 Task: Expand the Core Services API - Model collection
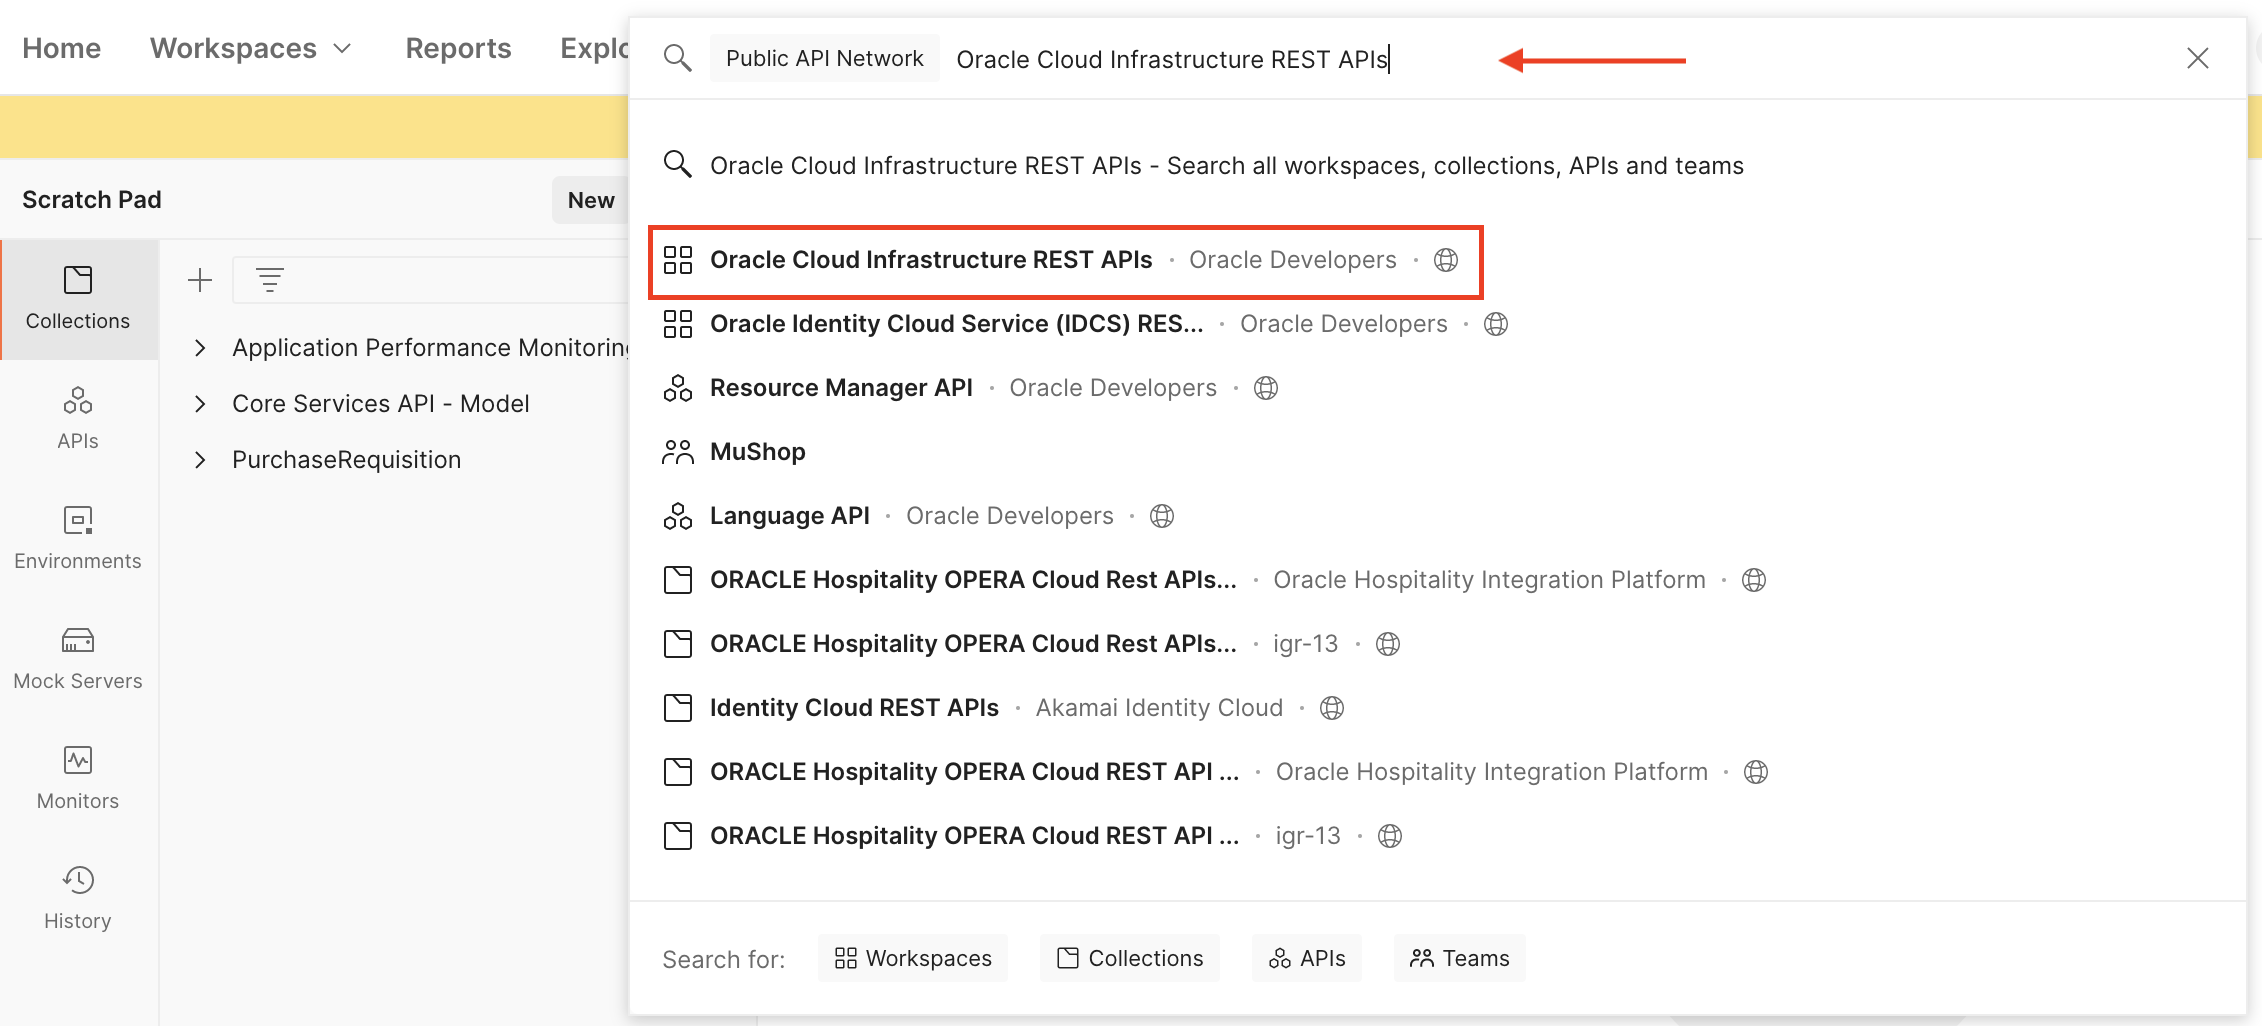click(x=200, y=404)
